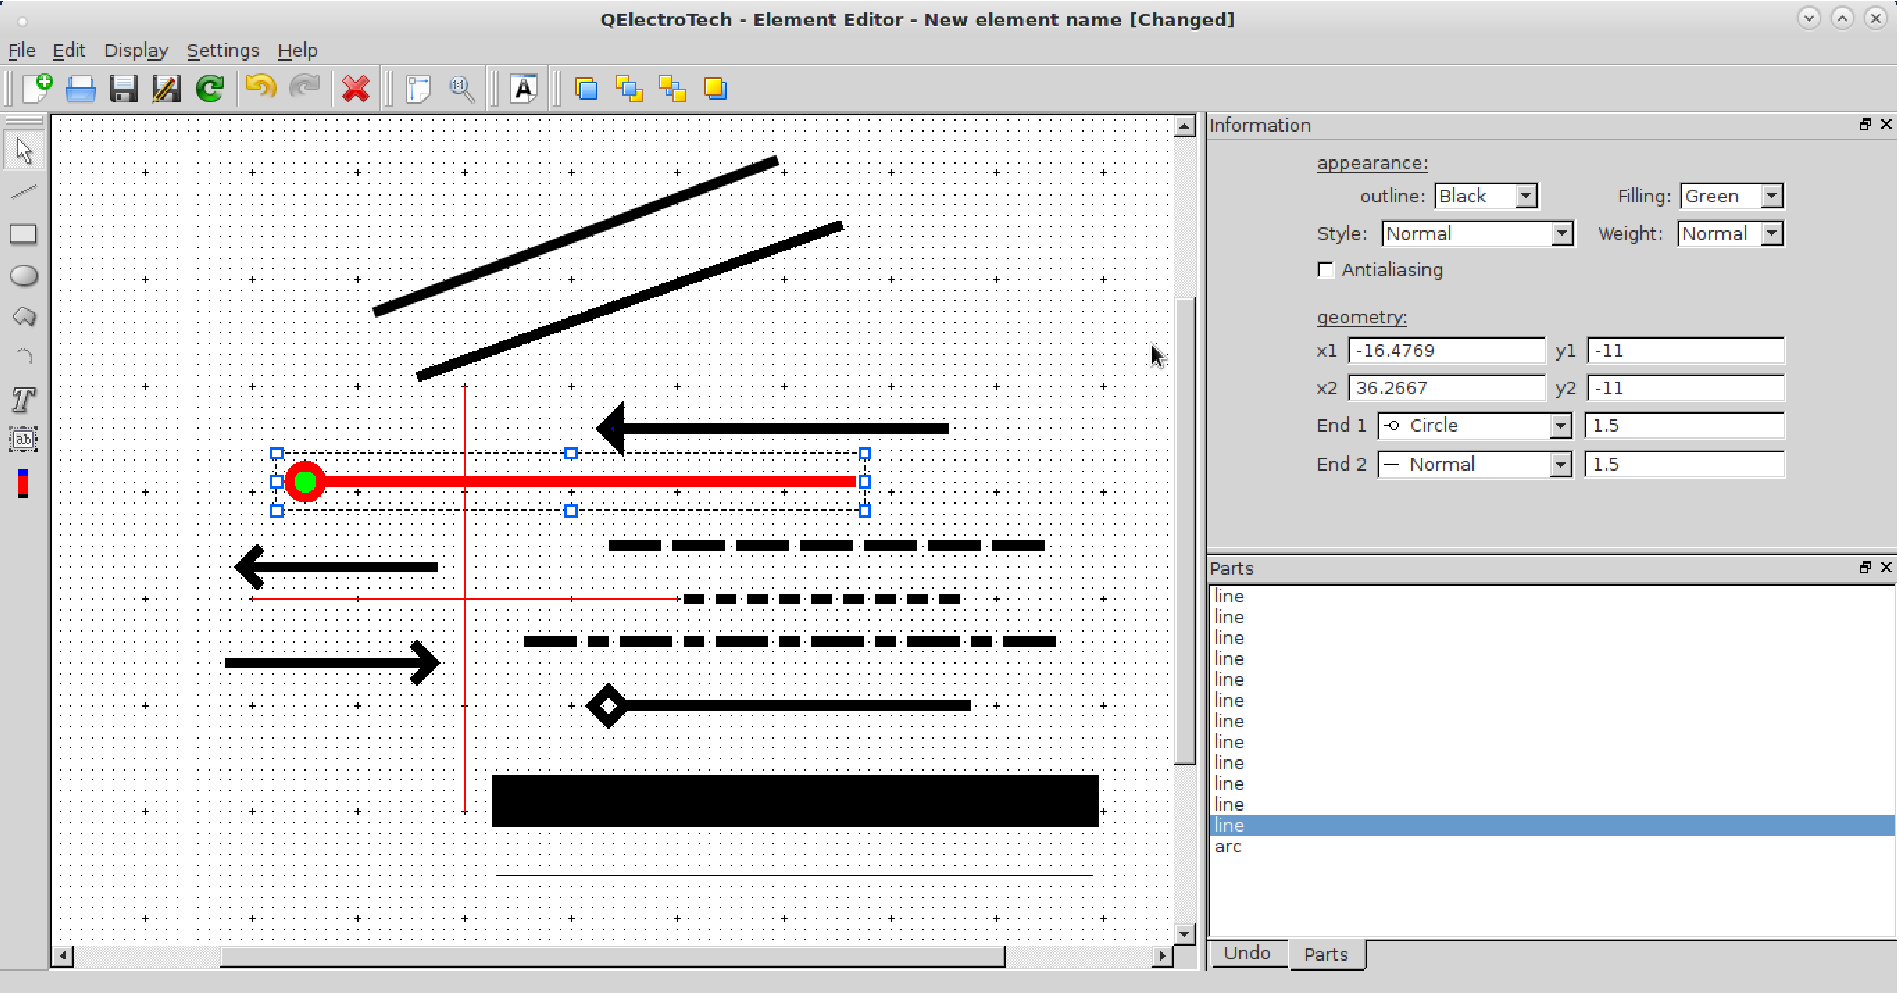Click the canvas vertical scrollbar down arrow
Viewport: 1899px width, 993px height.
coord(1185,934)
